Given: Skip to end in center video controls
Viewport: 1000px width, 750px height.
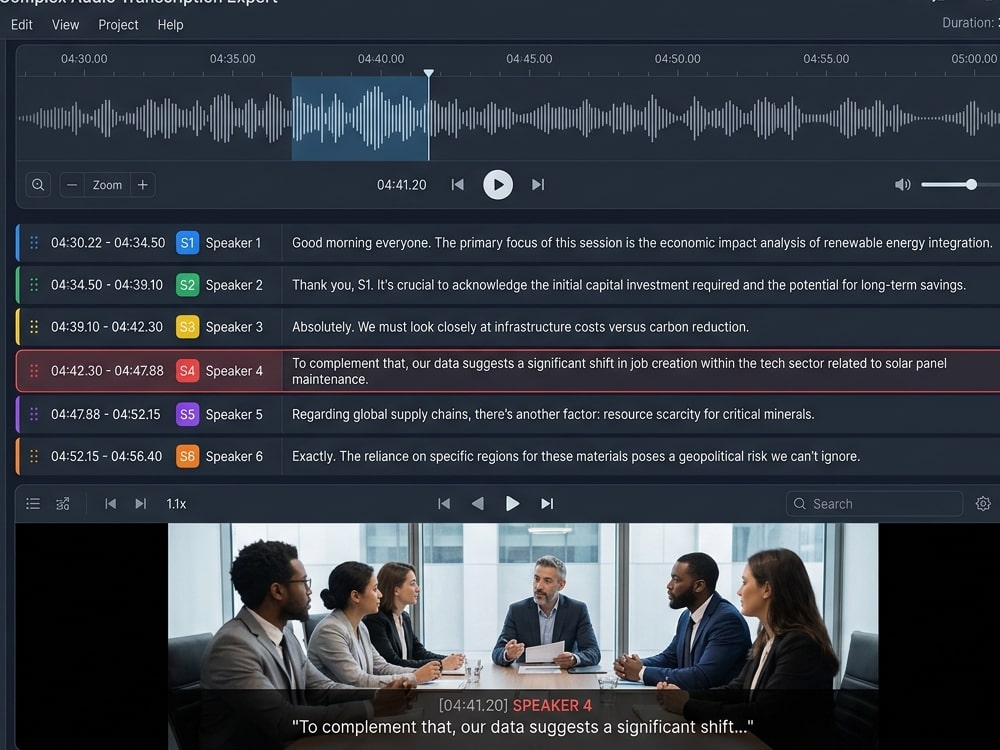Looking at the screenshot, I should coord(547,504).
